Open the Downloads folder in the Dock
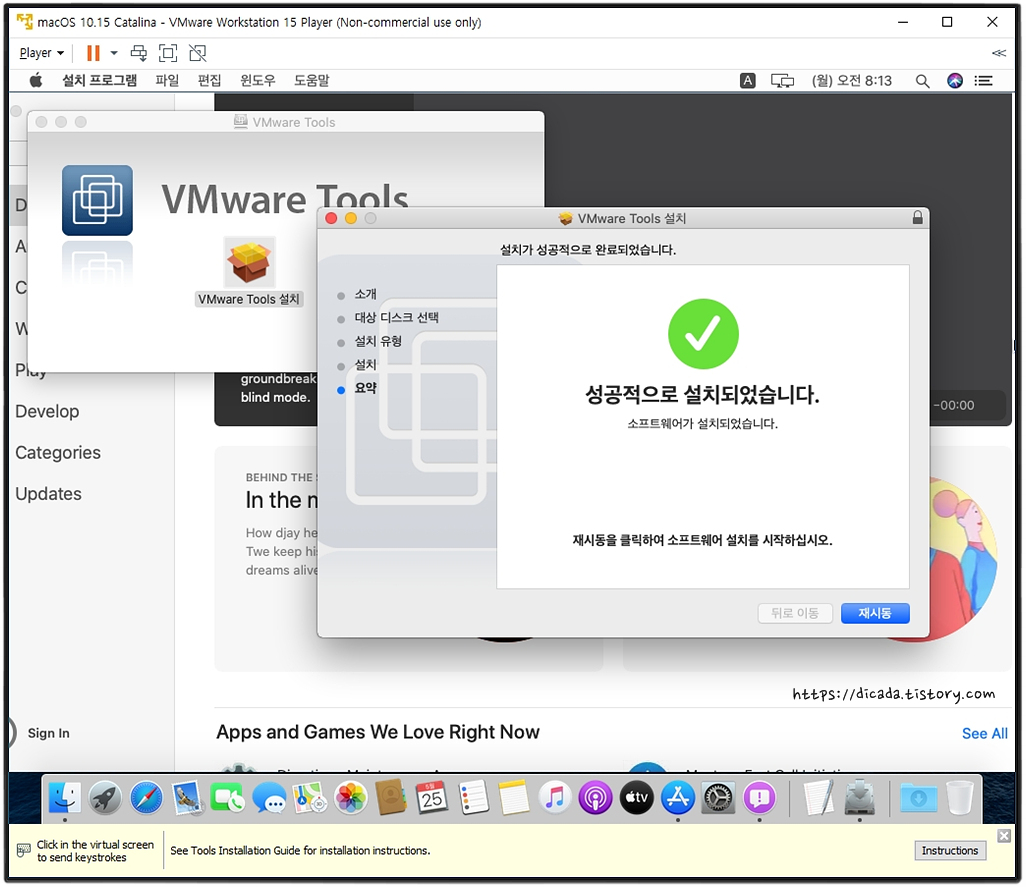1026x887 pixels. (919, 798)
